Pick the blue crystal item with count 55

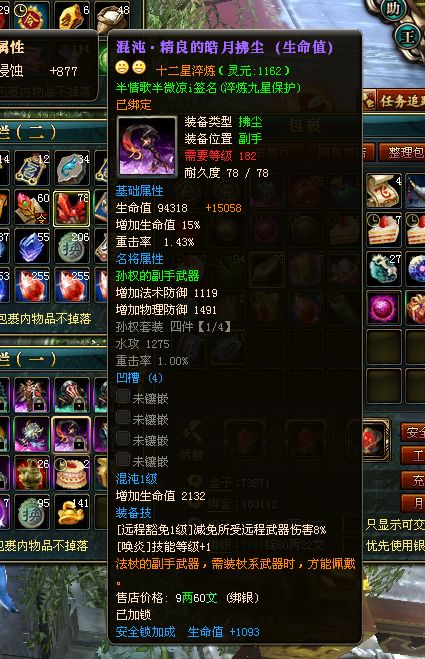click(32, 247)
